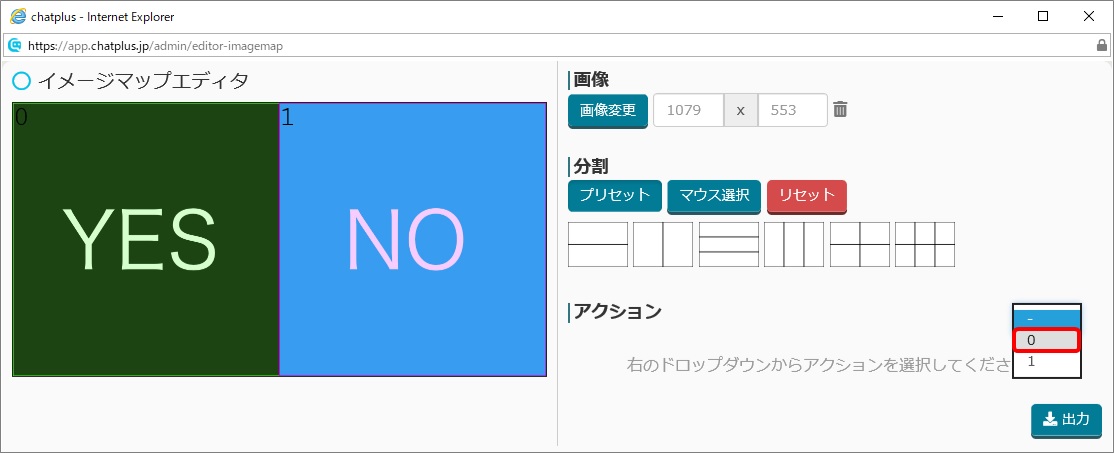Click the address bar URL
This screenshot has height=453, width=1114.
point(155,46)
